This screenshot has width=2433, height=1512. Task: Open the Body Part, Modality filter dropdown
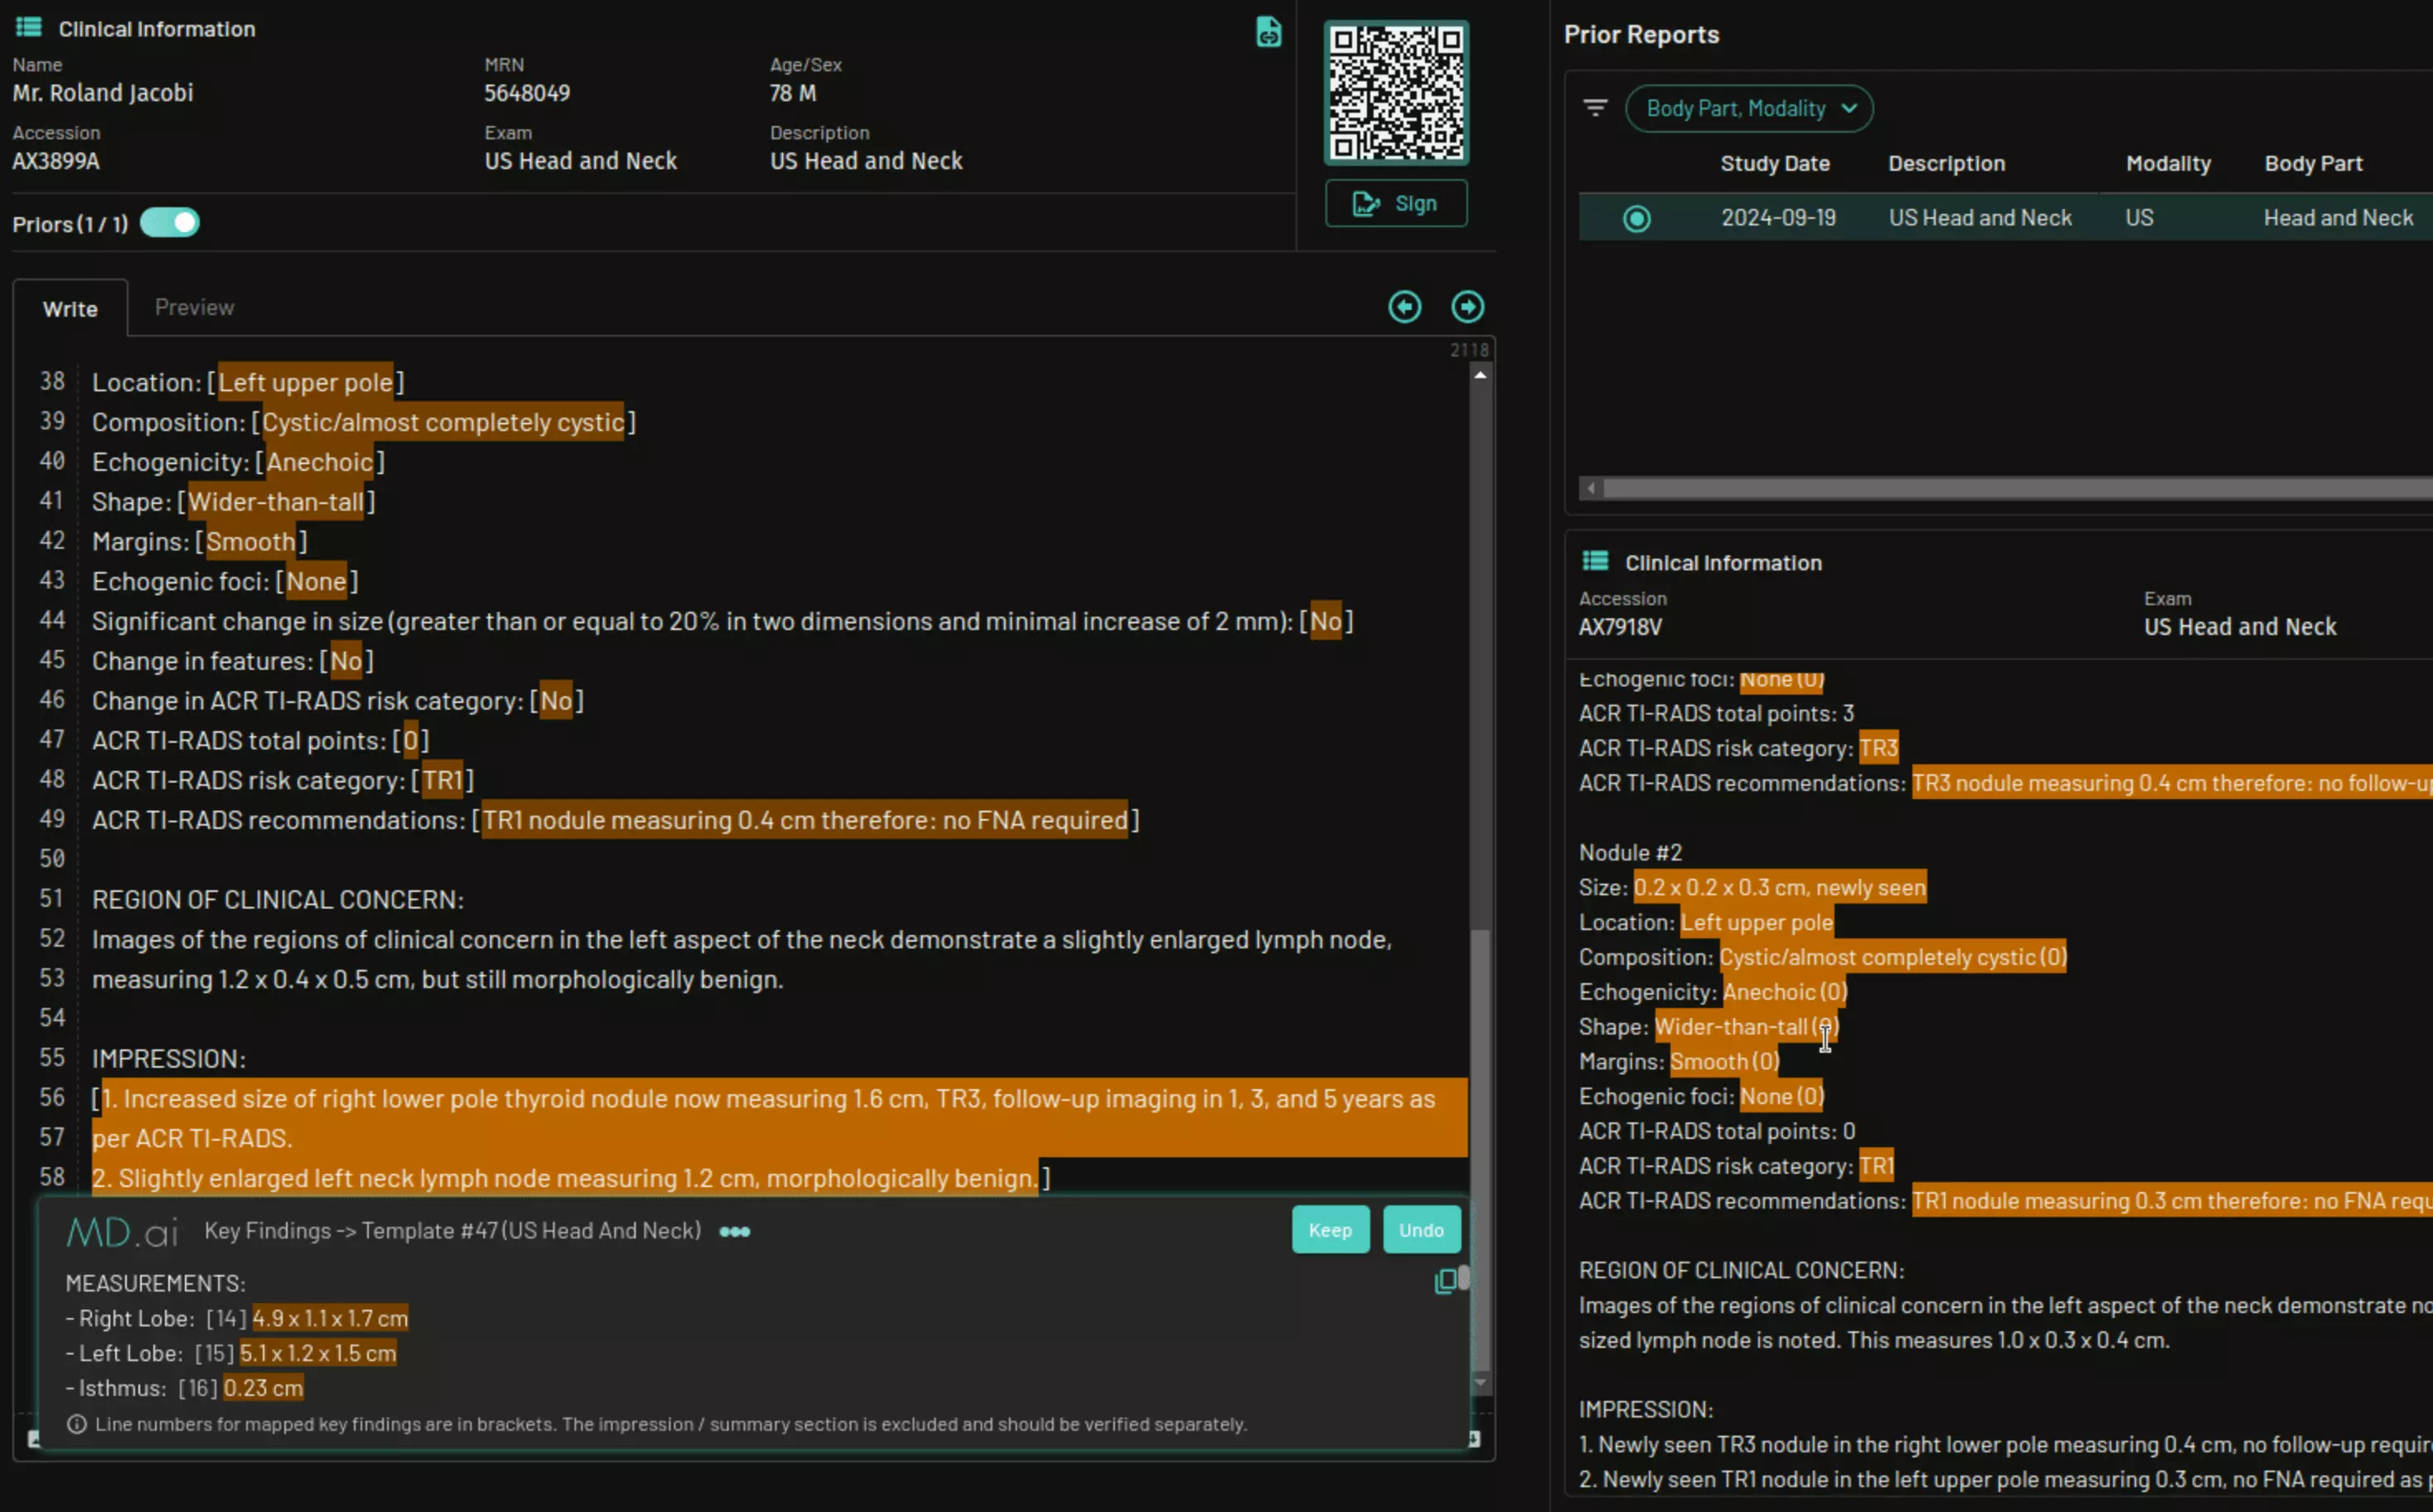[x=1749, y=108]
